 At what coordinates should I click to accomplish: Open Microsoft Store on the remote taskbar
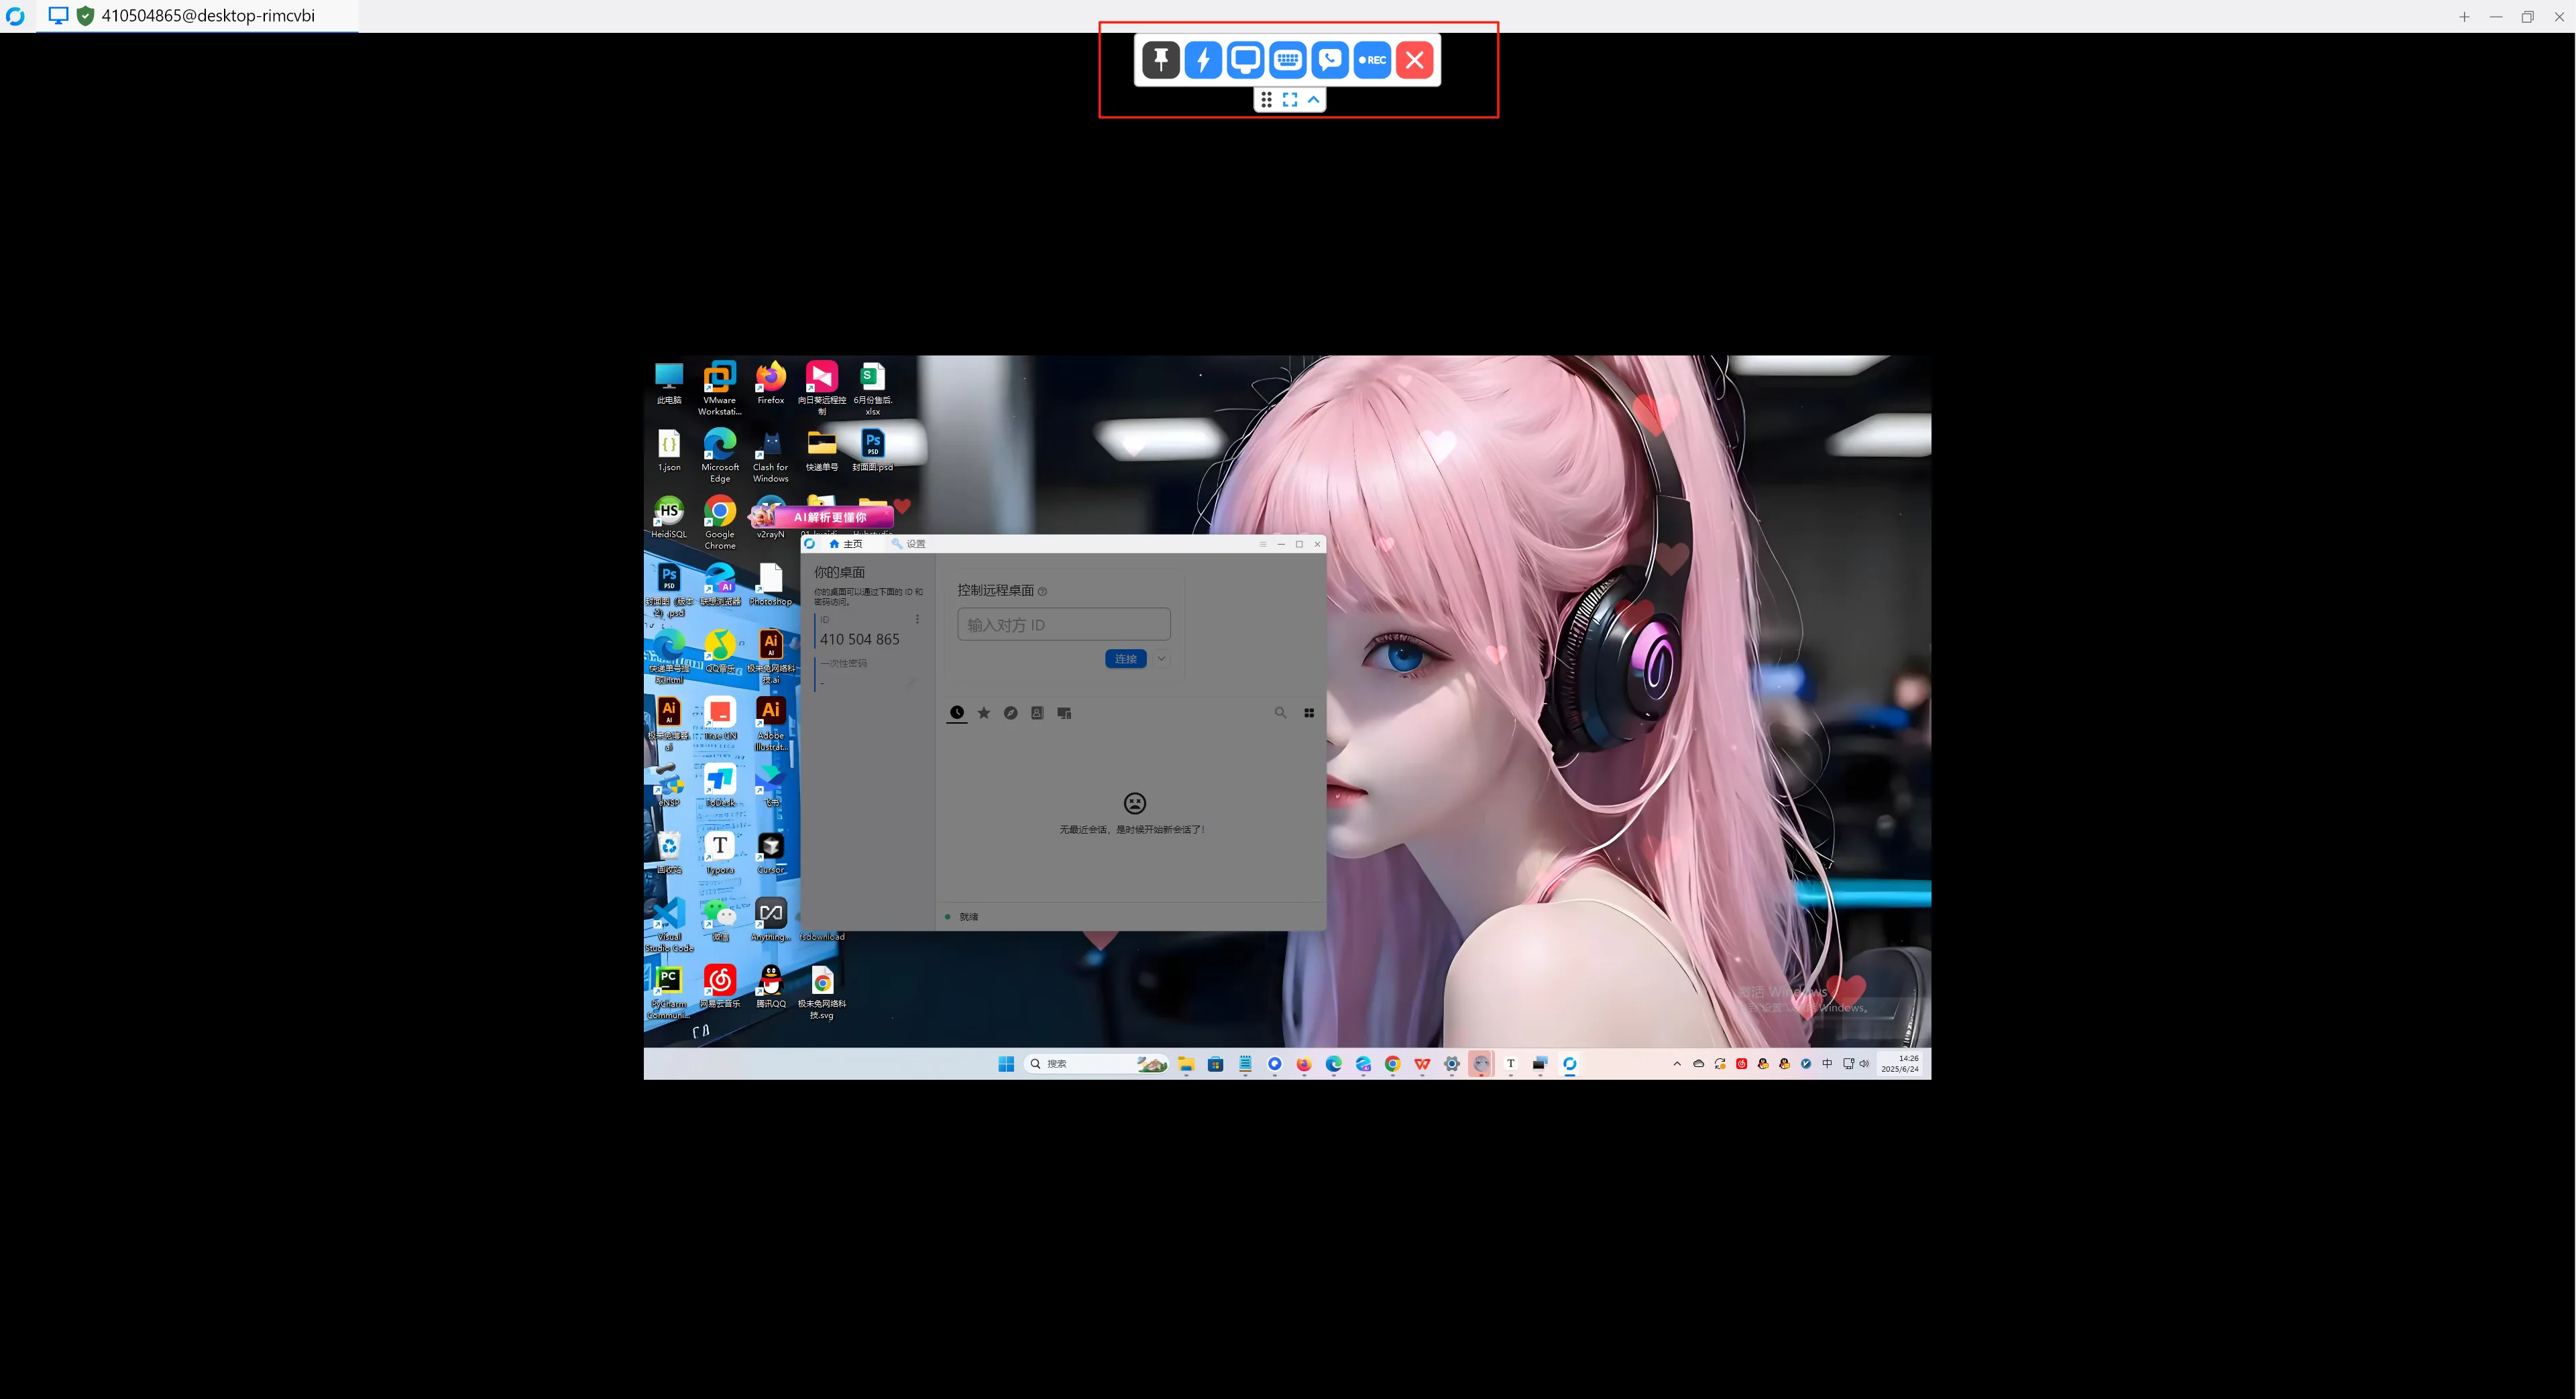click(x=1215, y=1064)
